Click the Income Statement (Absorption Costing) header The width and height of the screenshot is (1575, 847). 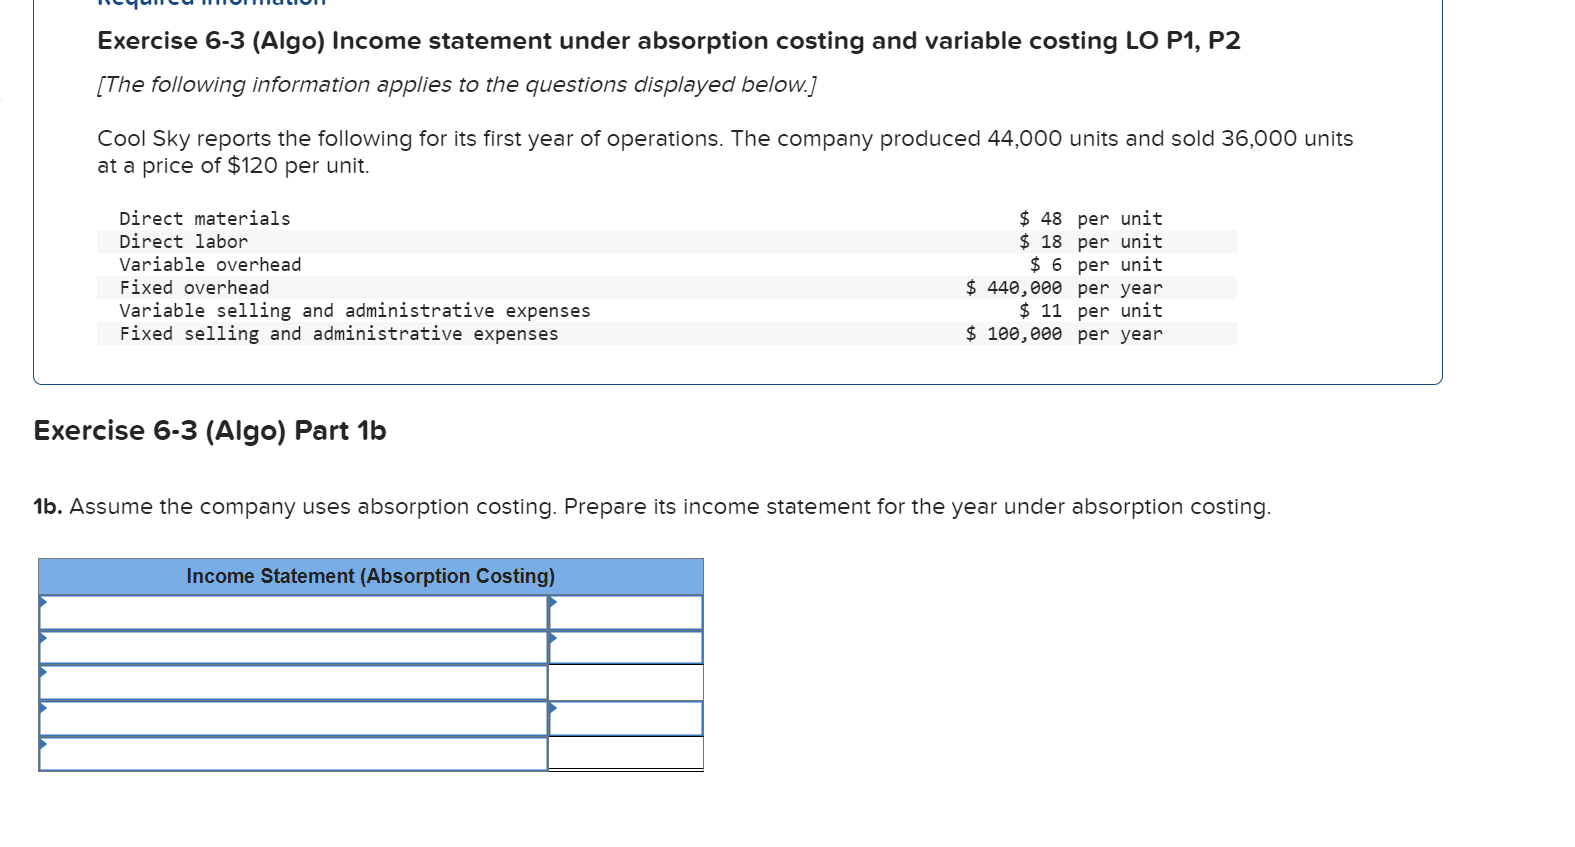pos(370,576)
